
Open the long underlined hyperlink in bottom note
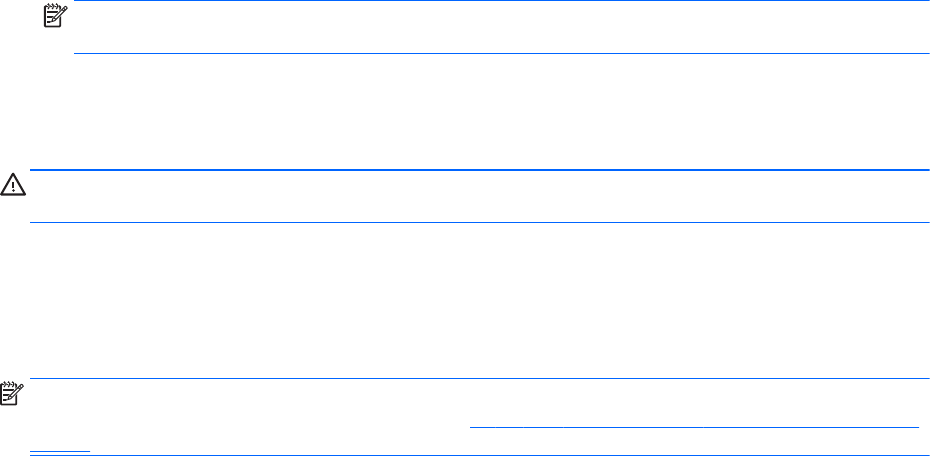694,426
